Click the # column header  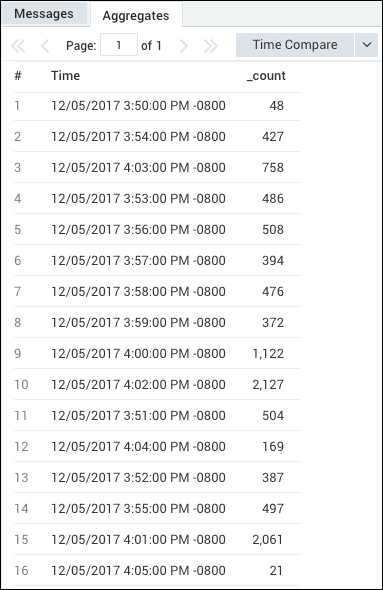(x=18, y=76)
